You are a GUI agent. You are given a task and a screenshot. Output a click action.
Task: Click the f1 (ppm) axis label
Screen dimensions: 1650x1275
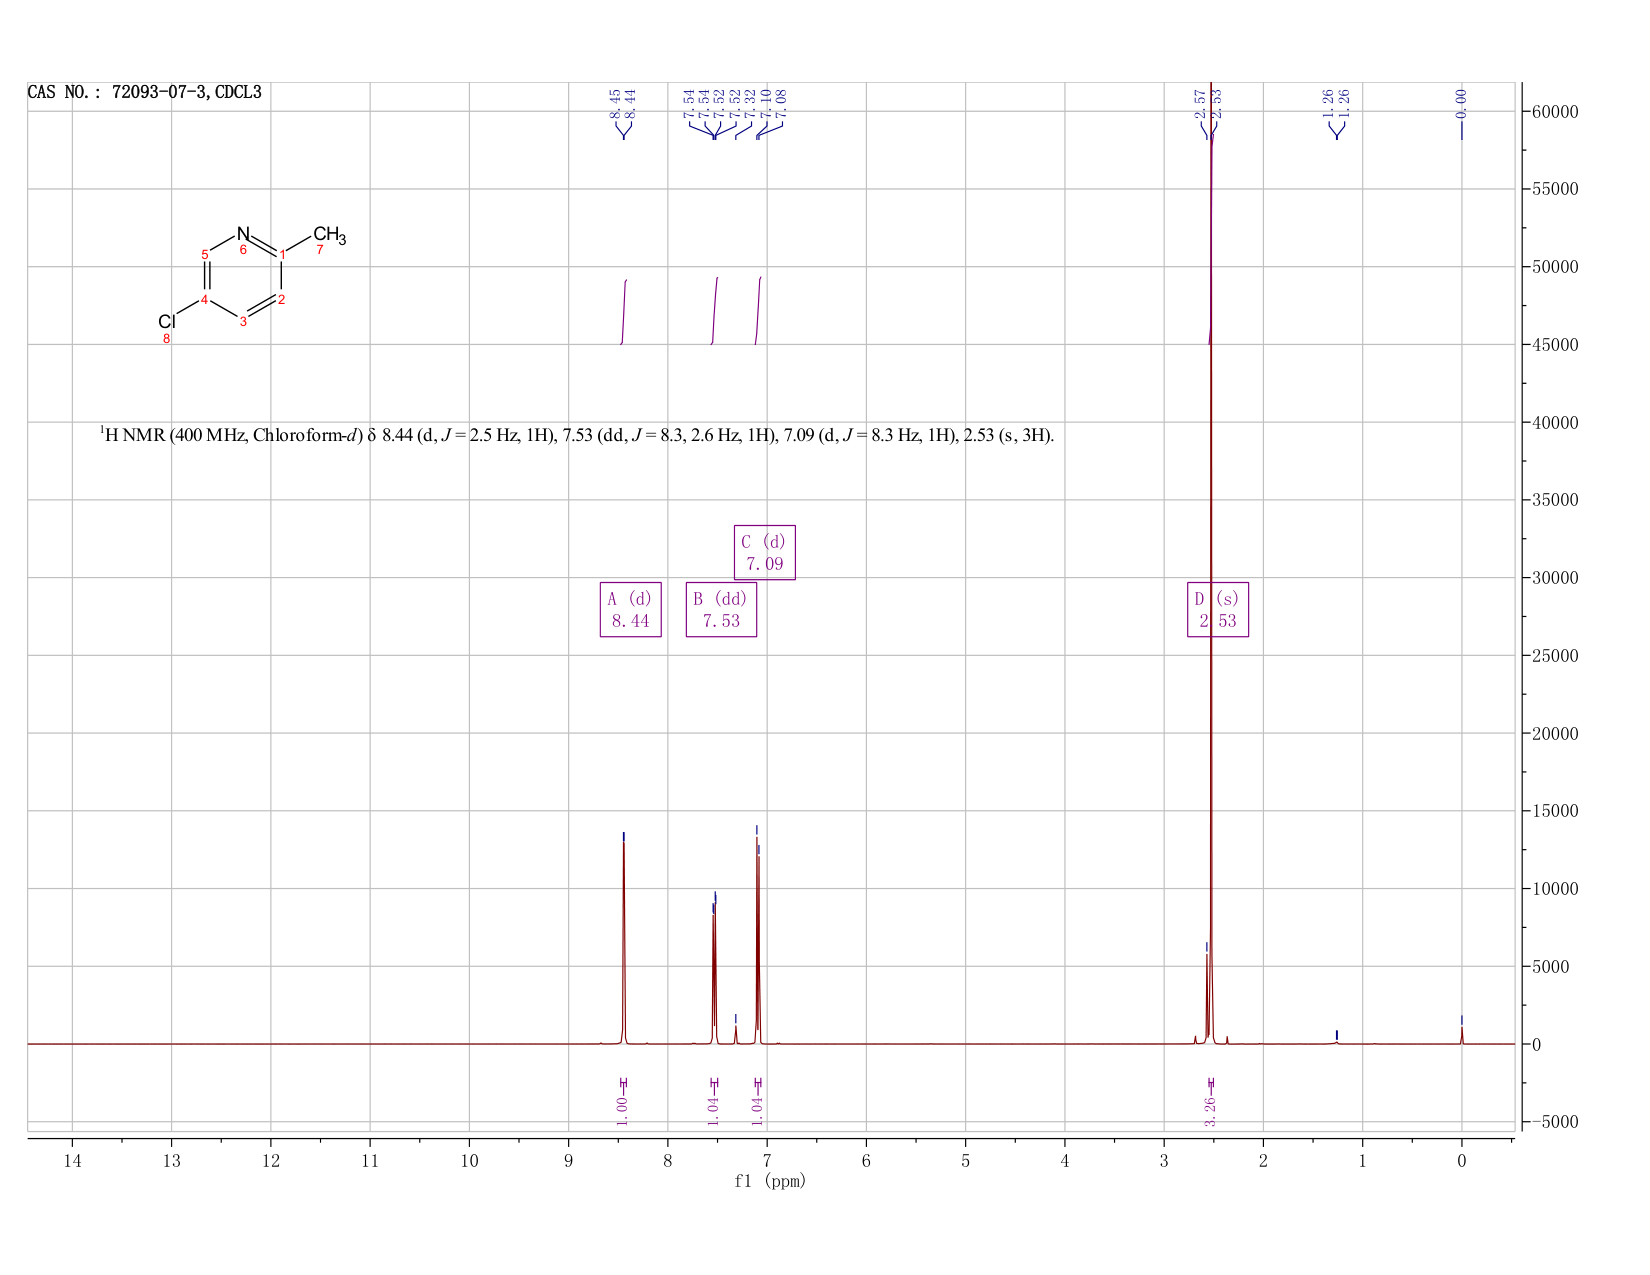tap(770, 1181)
